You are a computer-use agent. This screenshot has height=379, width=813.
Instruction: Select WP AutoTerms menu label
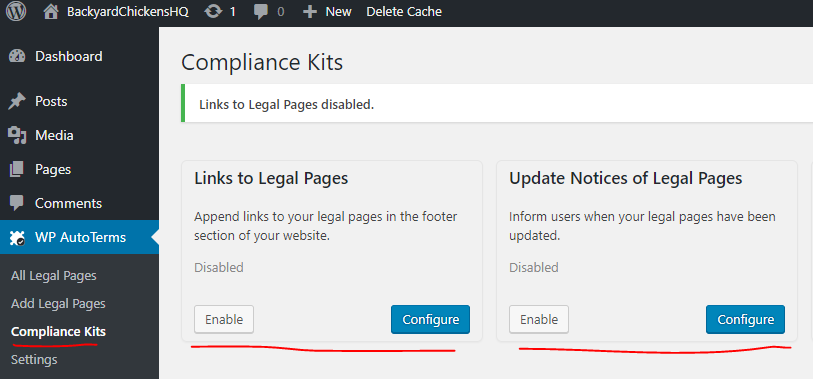(80, 237)
